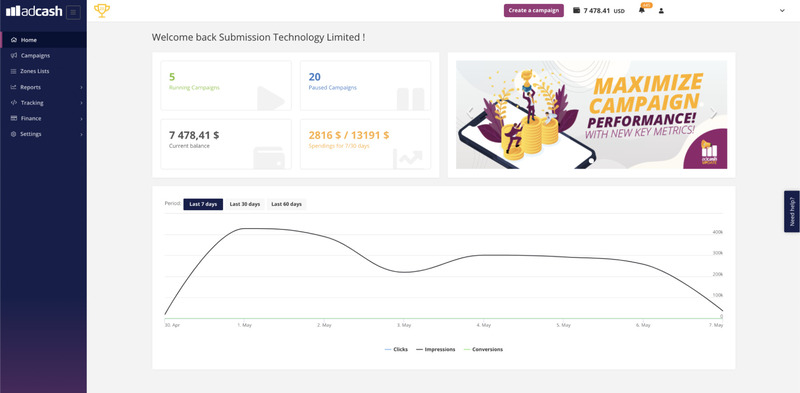Click the 7 478.41 USD header balance

coord(604,11)
